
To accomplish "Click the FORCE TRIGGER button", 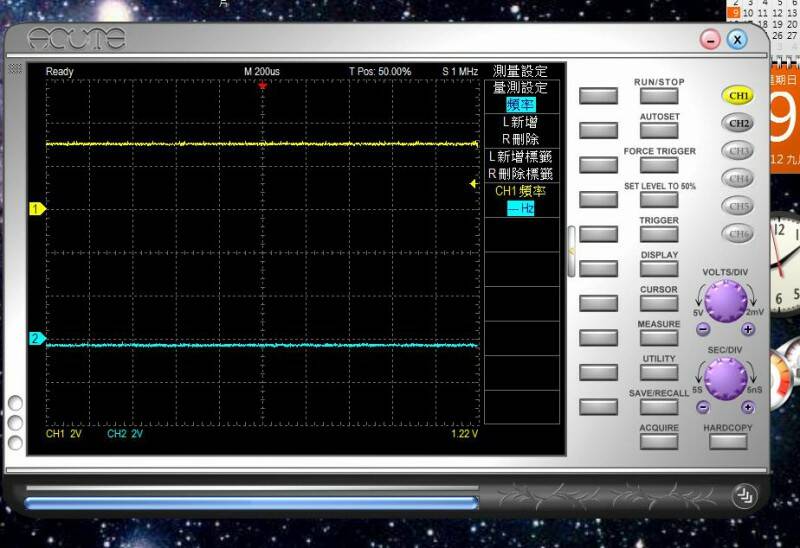I will [x=659, y=165].
